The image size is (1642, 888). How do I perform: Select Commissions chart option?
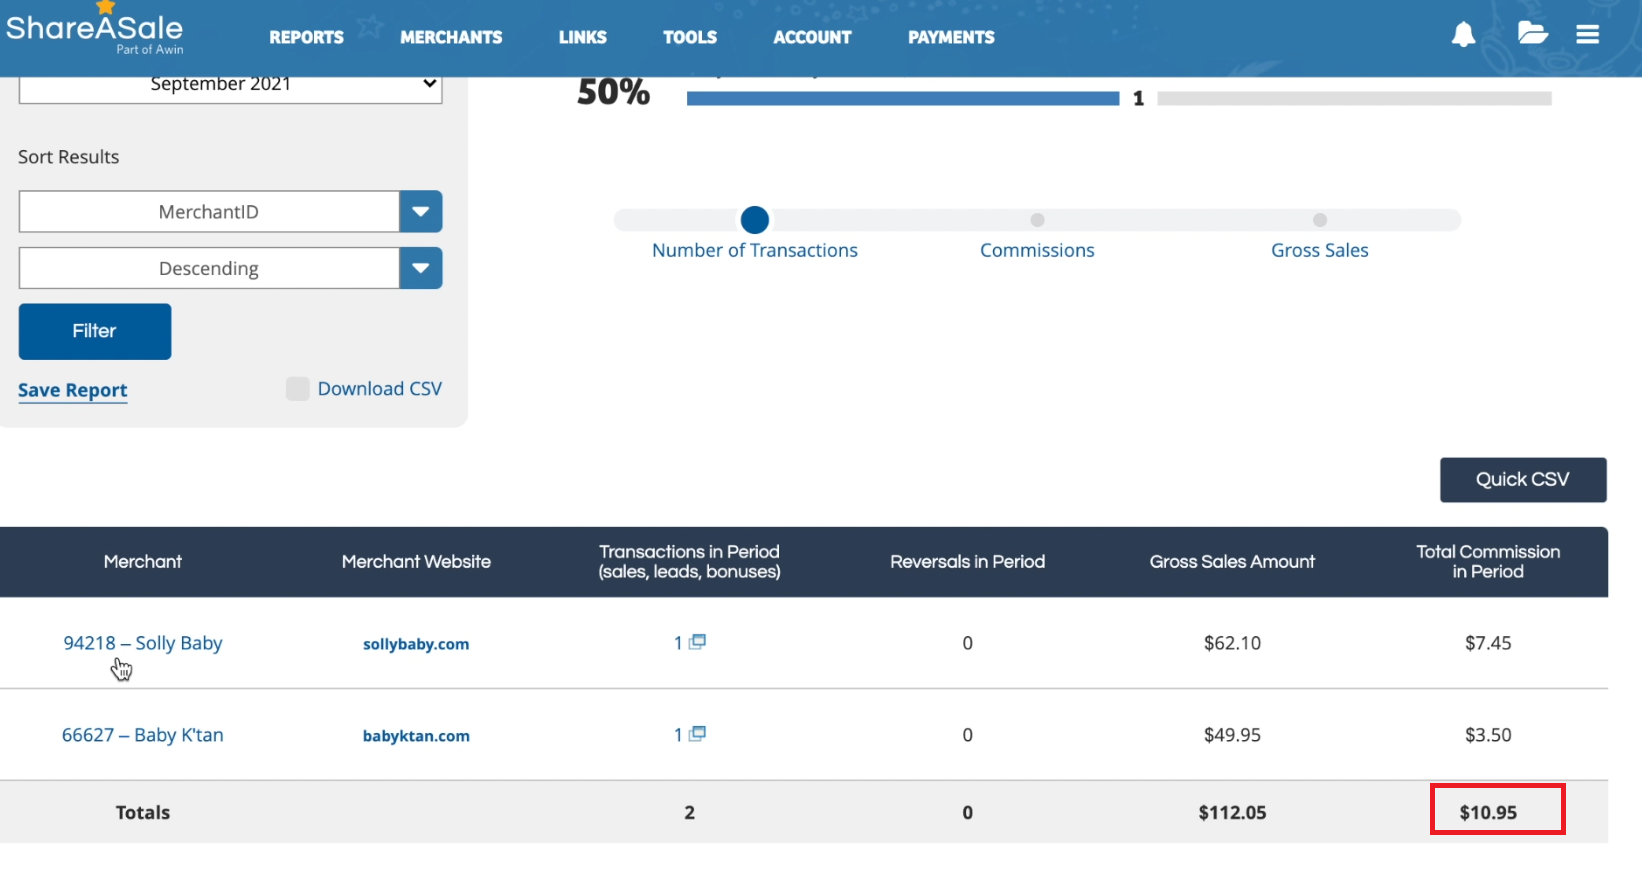pos(1037,220)
